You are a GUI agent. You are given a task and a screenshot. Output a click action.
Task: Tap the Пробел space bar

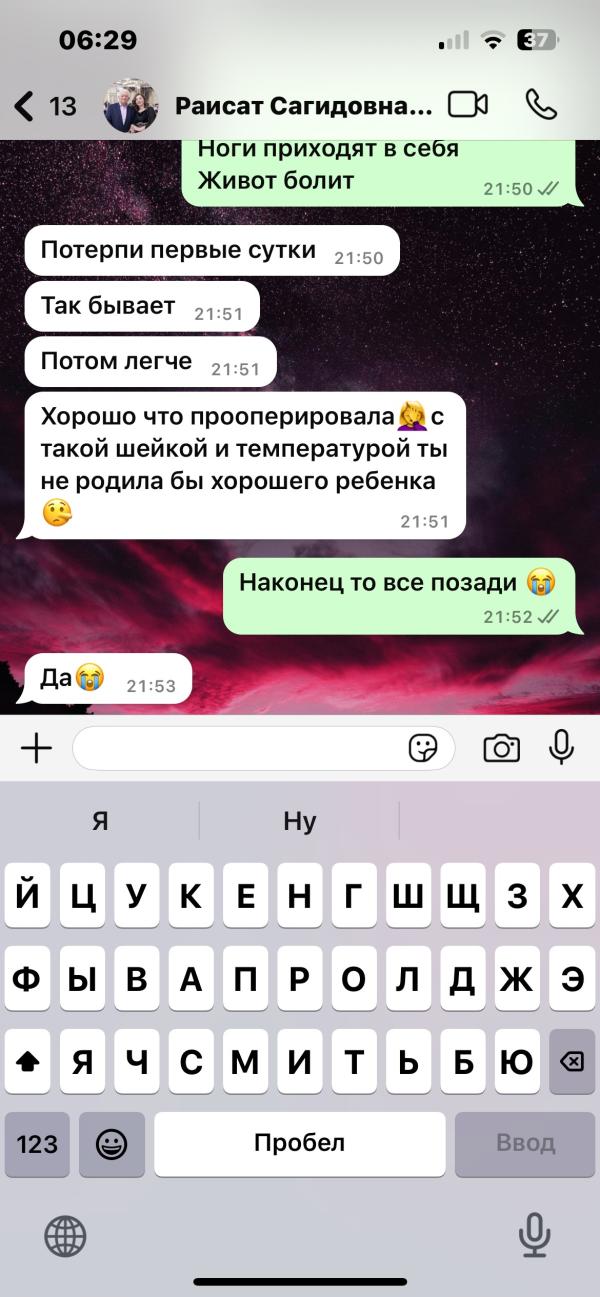point(300,1144)
